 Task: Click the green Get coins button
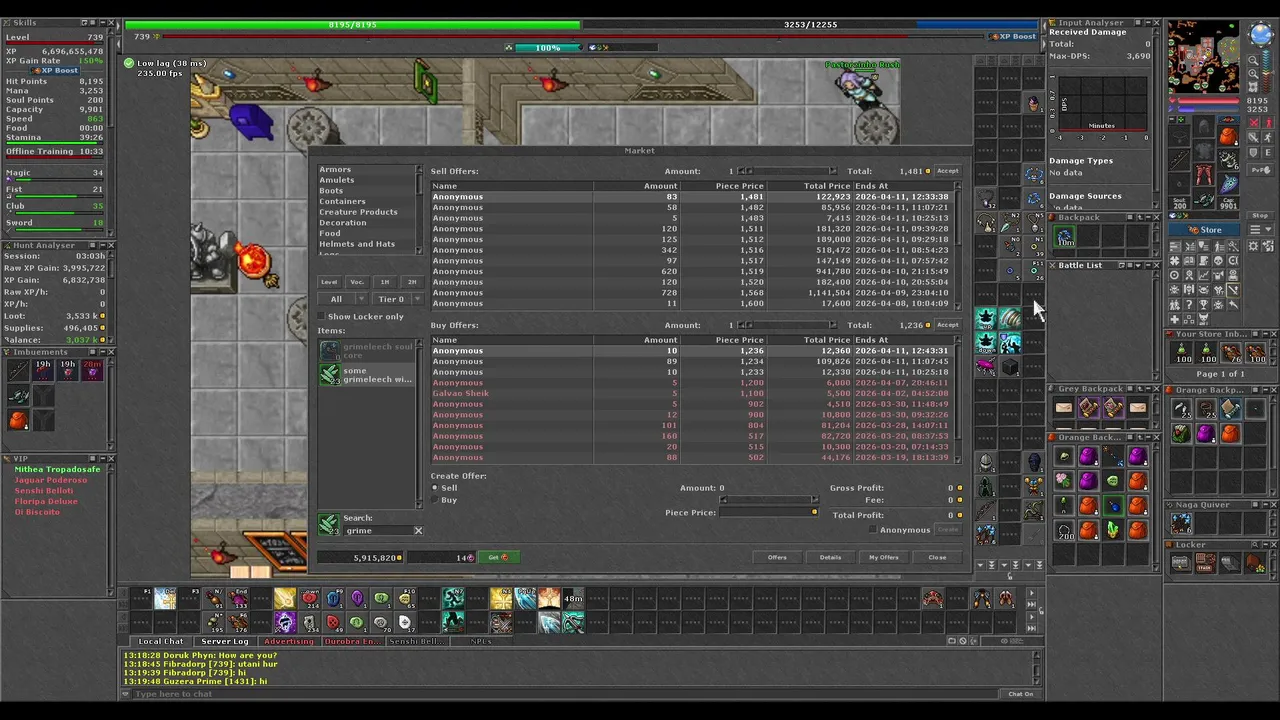point(497,557)
